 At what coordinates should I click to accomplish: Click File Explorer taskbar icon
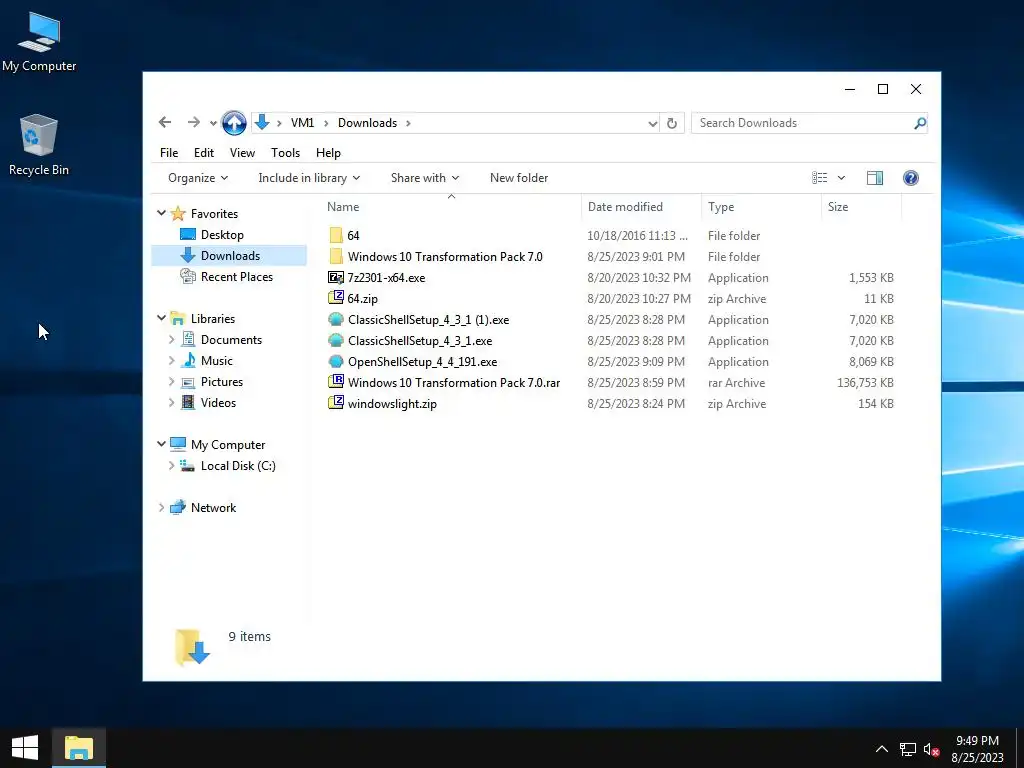78,748
